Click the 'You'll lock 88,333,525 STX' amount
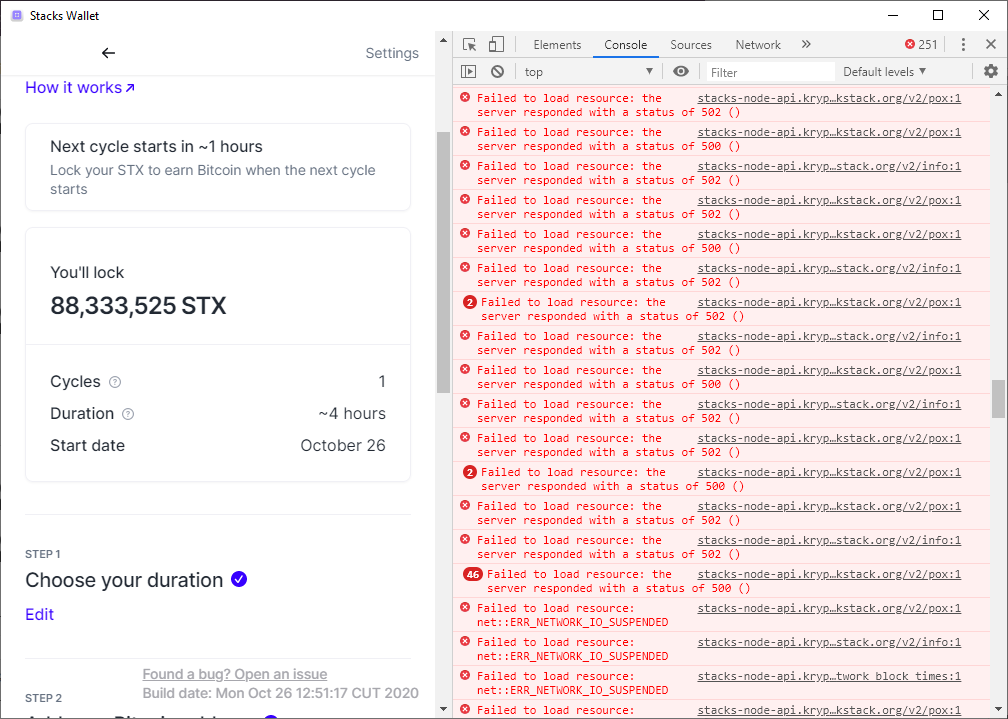 [x=138, y=305]
